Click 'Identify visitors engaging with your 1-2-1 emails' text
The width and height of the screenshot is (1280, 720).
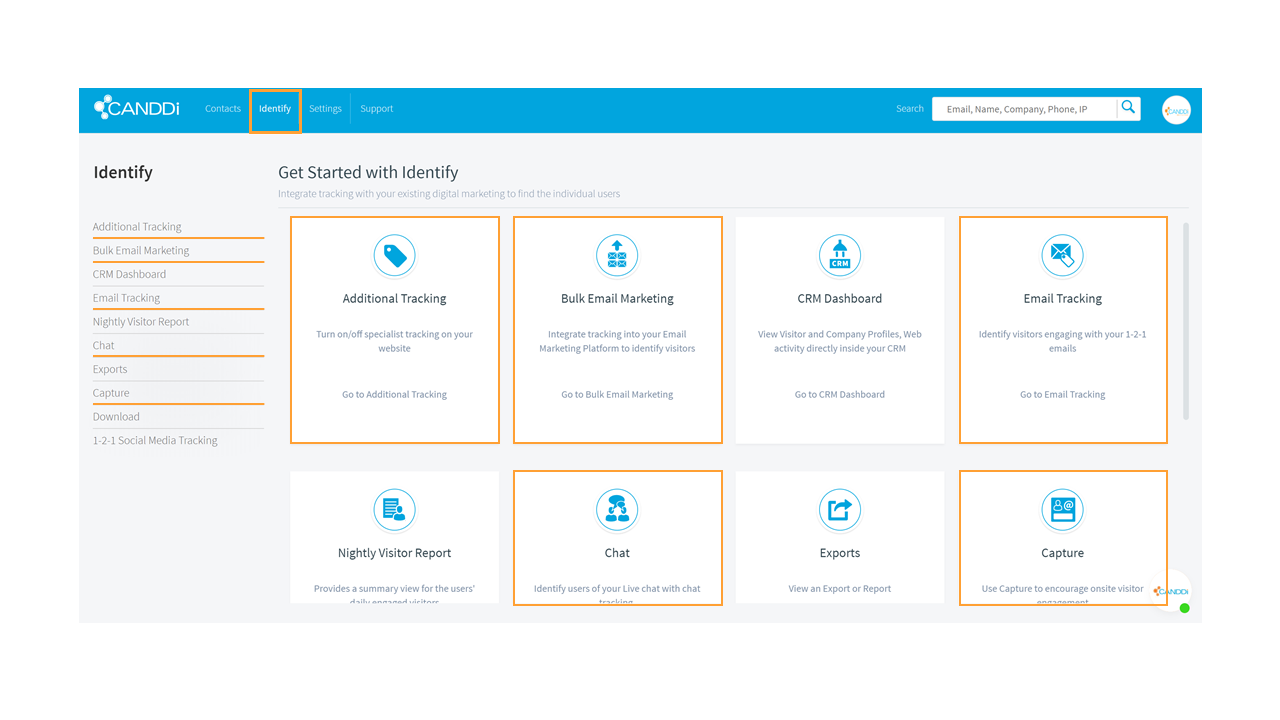(x=1062, y=342)
